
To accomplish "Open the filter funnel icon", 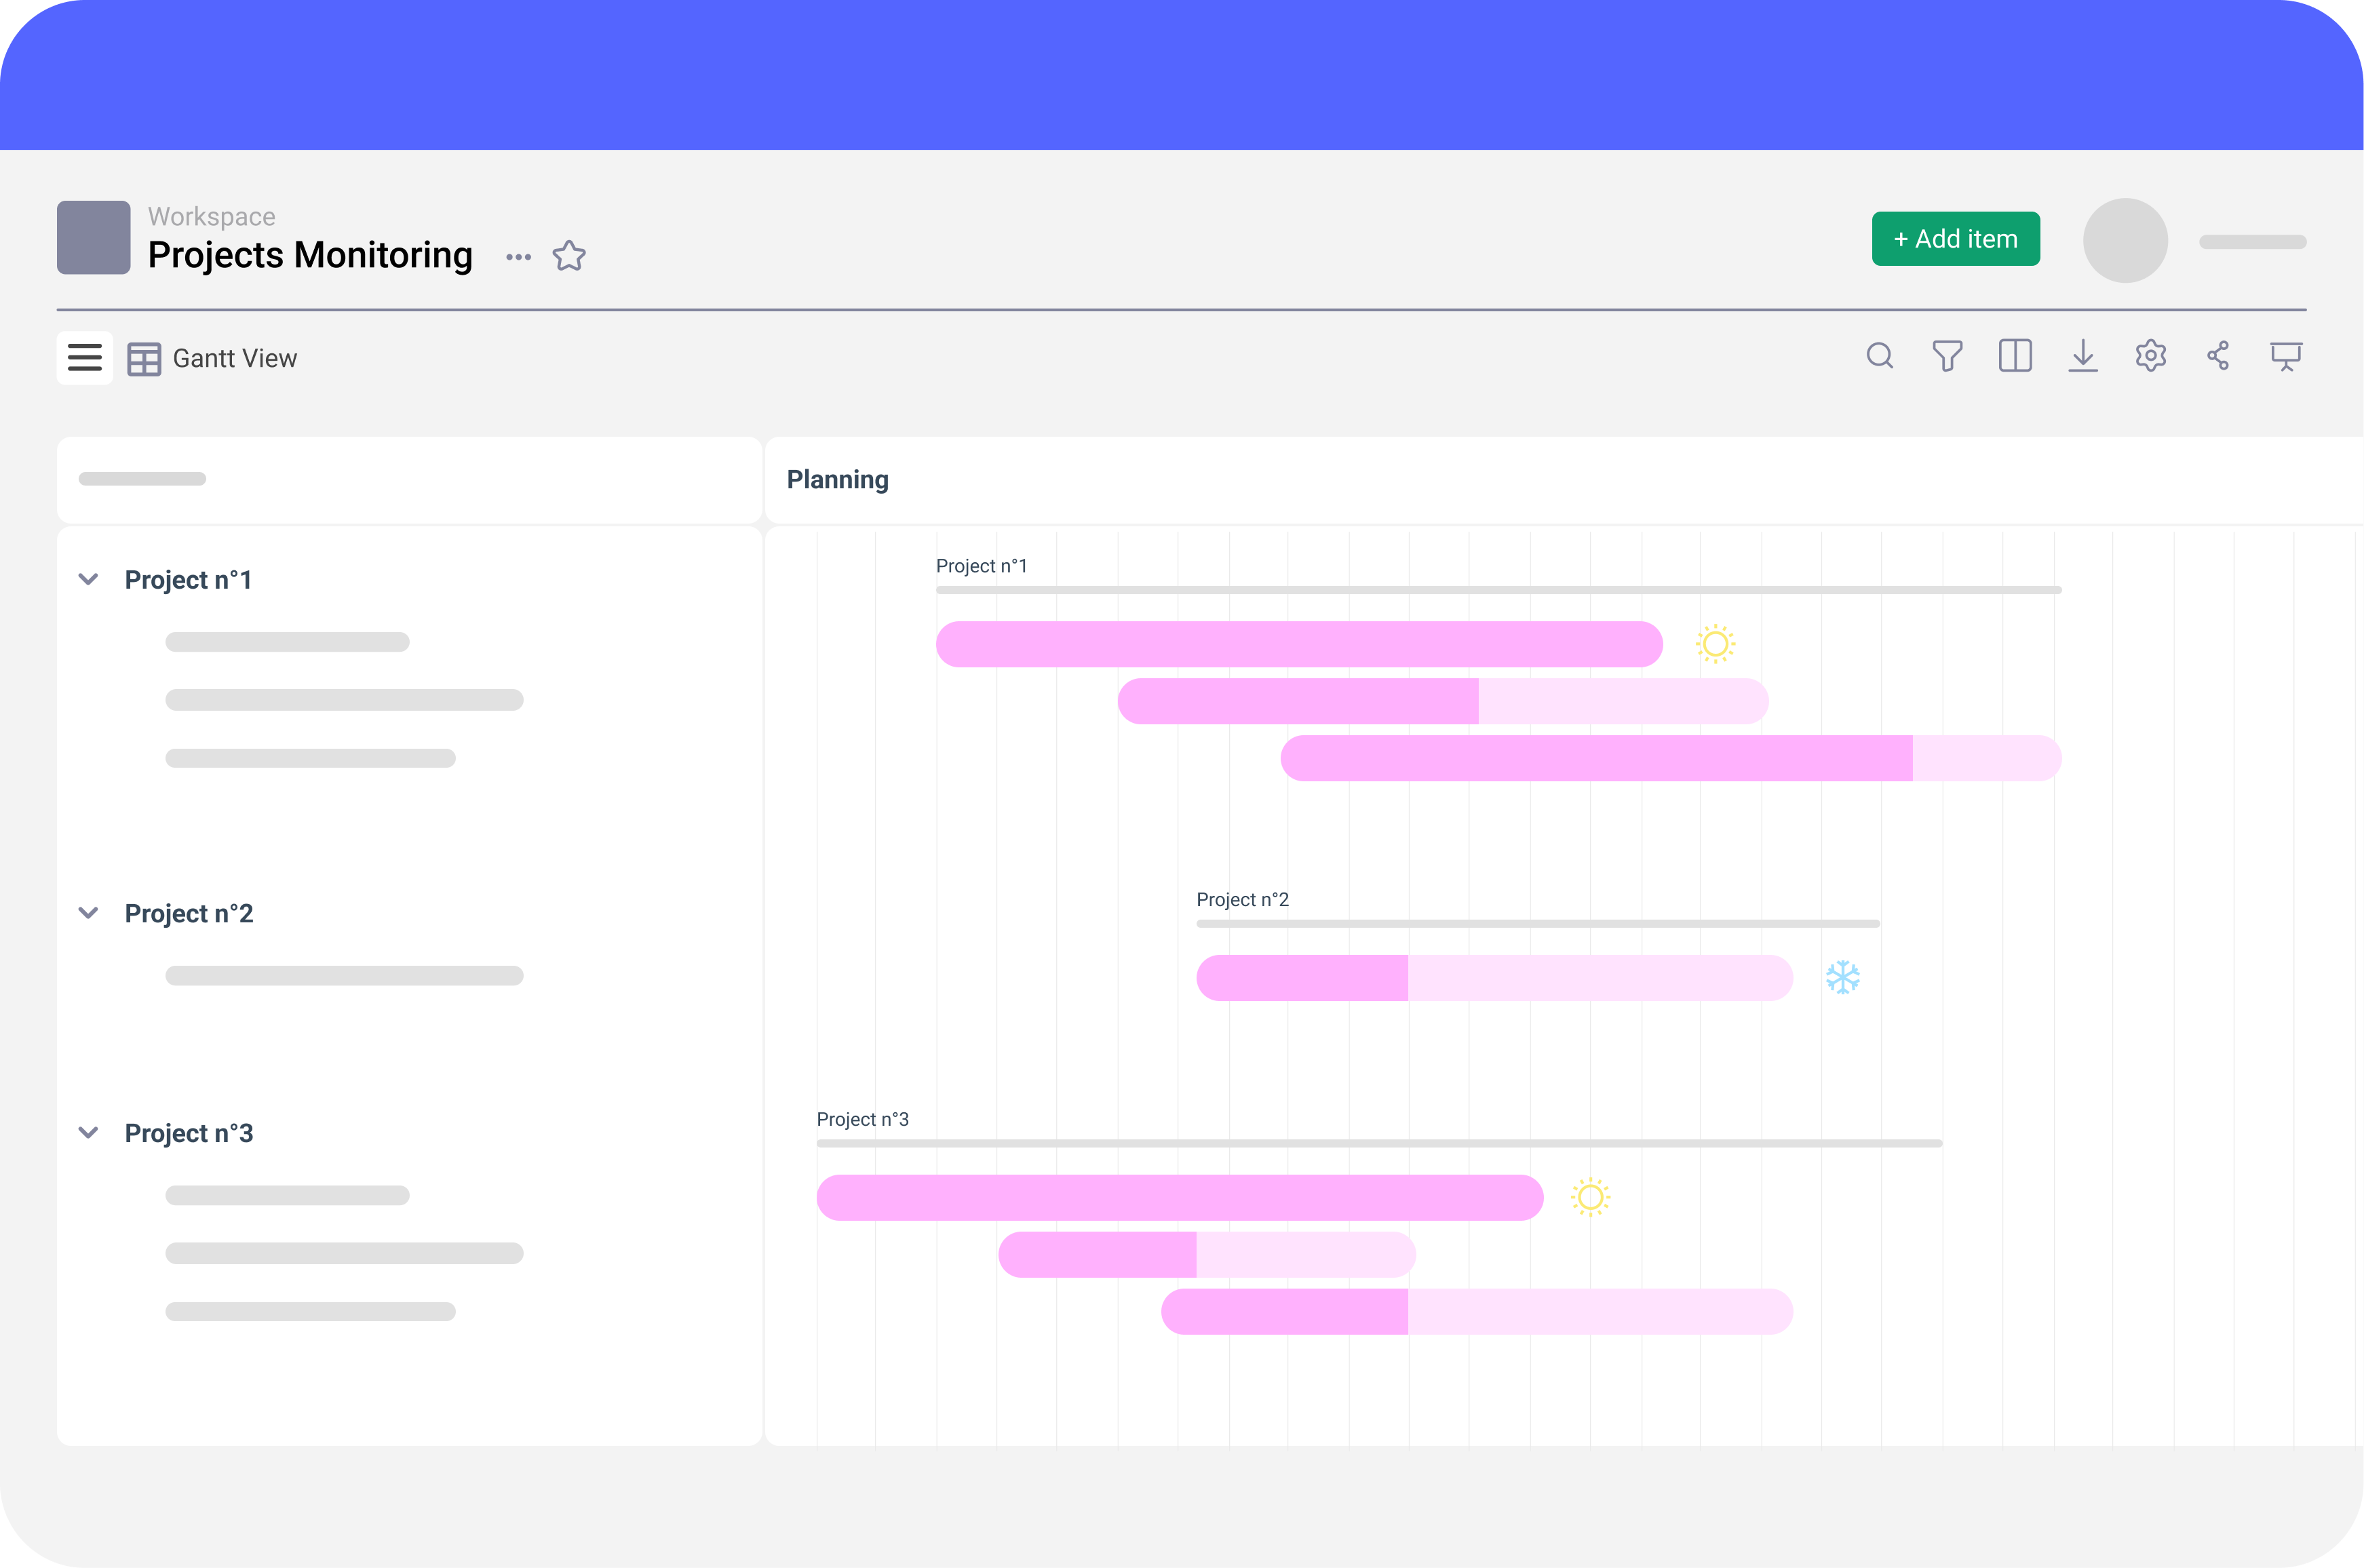I will point(1947,356).
